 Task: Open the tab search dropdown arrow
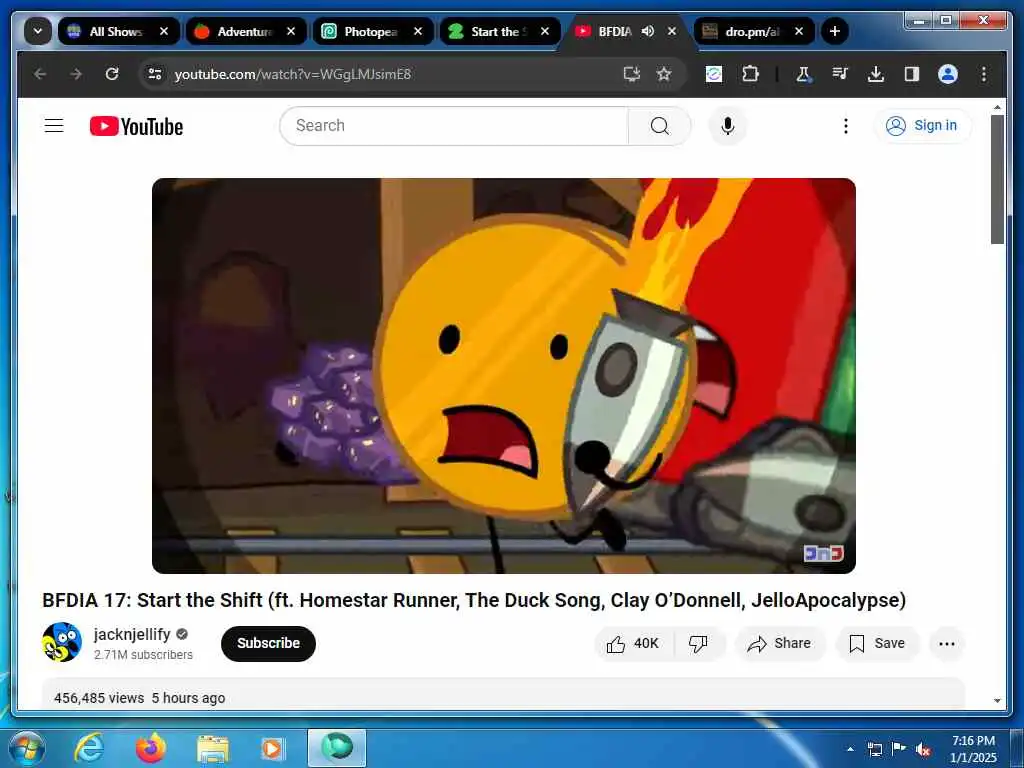[x=38, y=31]
